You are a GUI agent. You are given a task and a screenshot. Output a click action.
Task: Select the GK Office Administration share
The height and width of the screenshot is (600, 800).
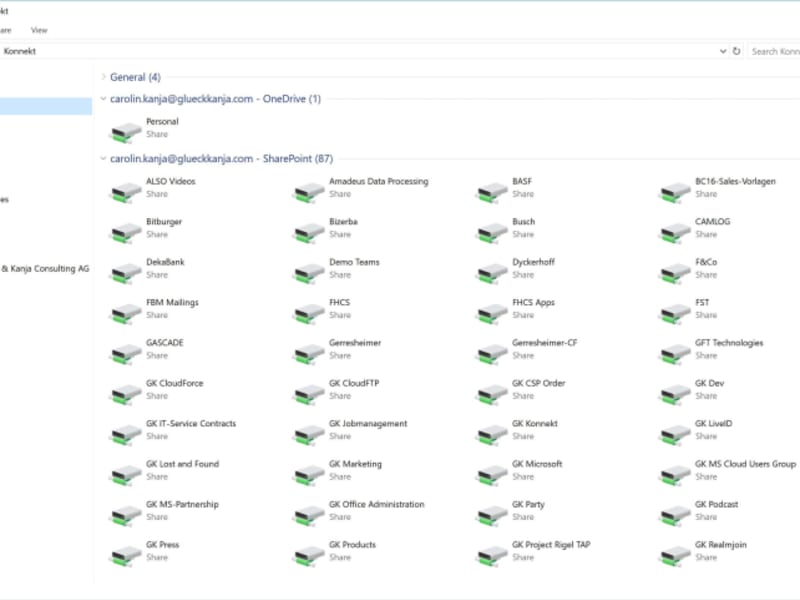377,504
